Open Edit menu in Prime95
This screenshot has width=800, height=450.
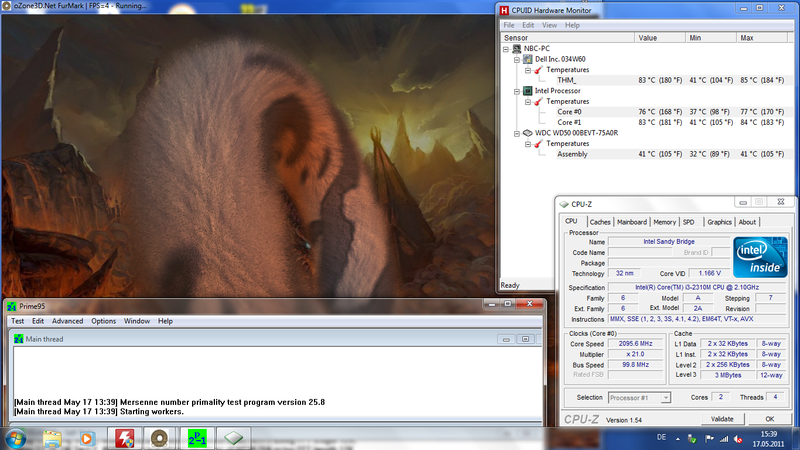point(38,321)
